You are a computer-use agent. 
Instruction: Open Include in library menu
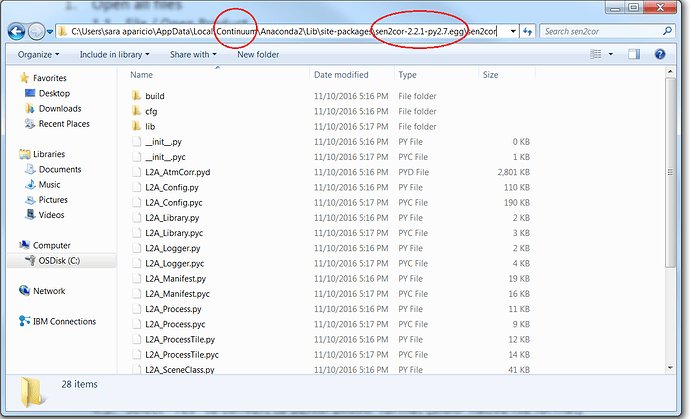pos(114,55)
